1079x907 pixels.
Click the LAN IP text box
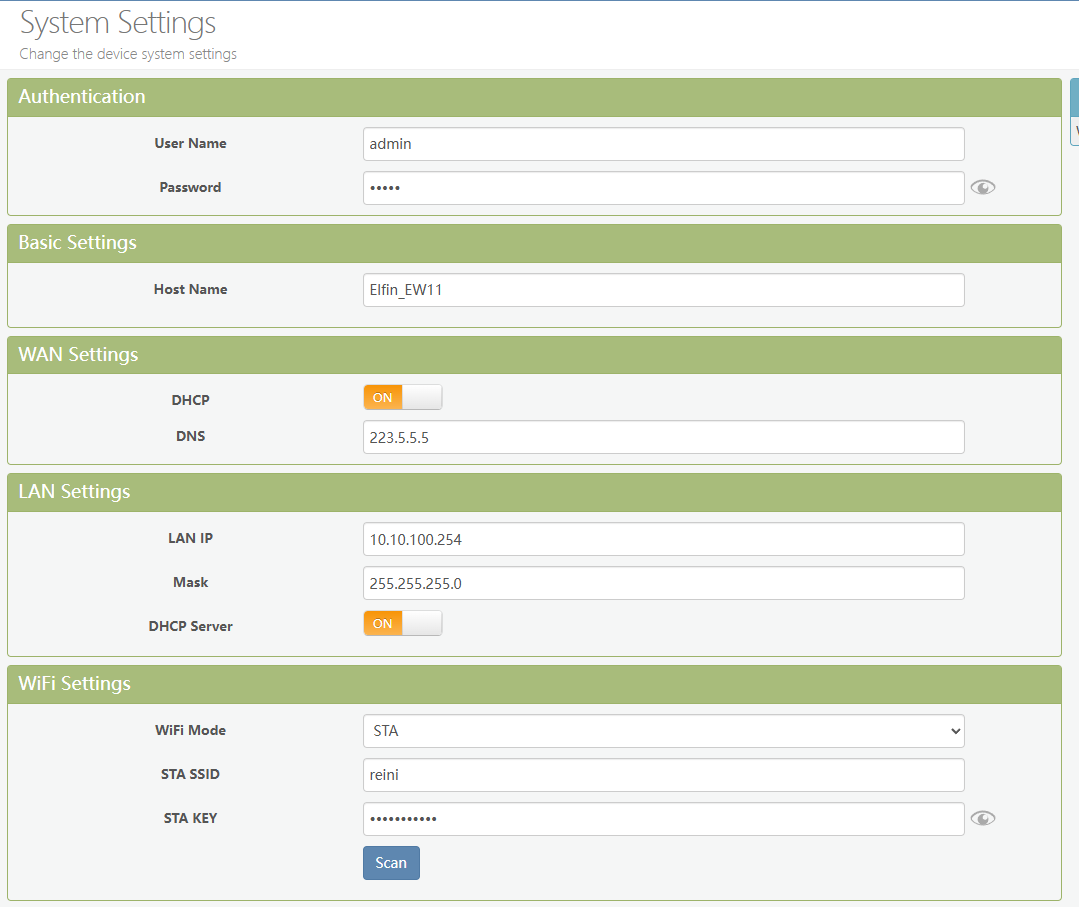pos(663,539)
